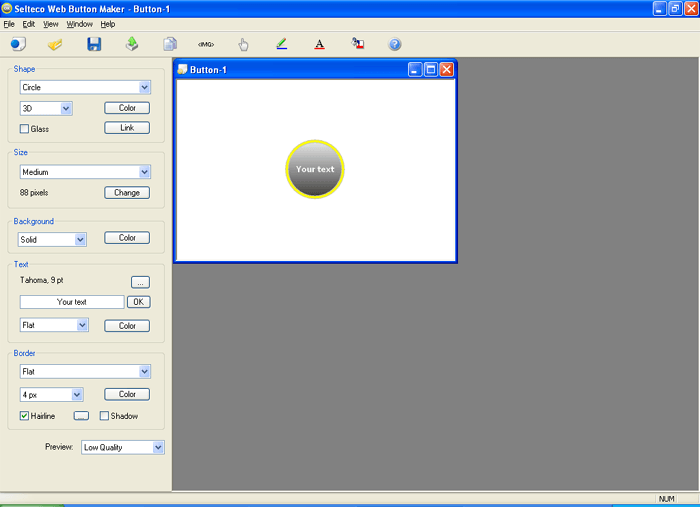Click the IMG tag toolbar icon
700x507 pixels.
206,44
